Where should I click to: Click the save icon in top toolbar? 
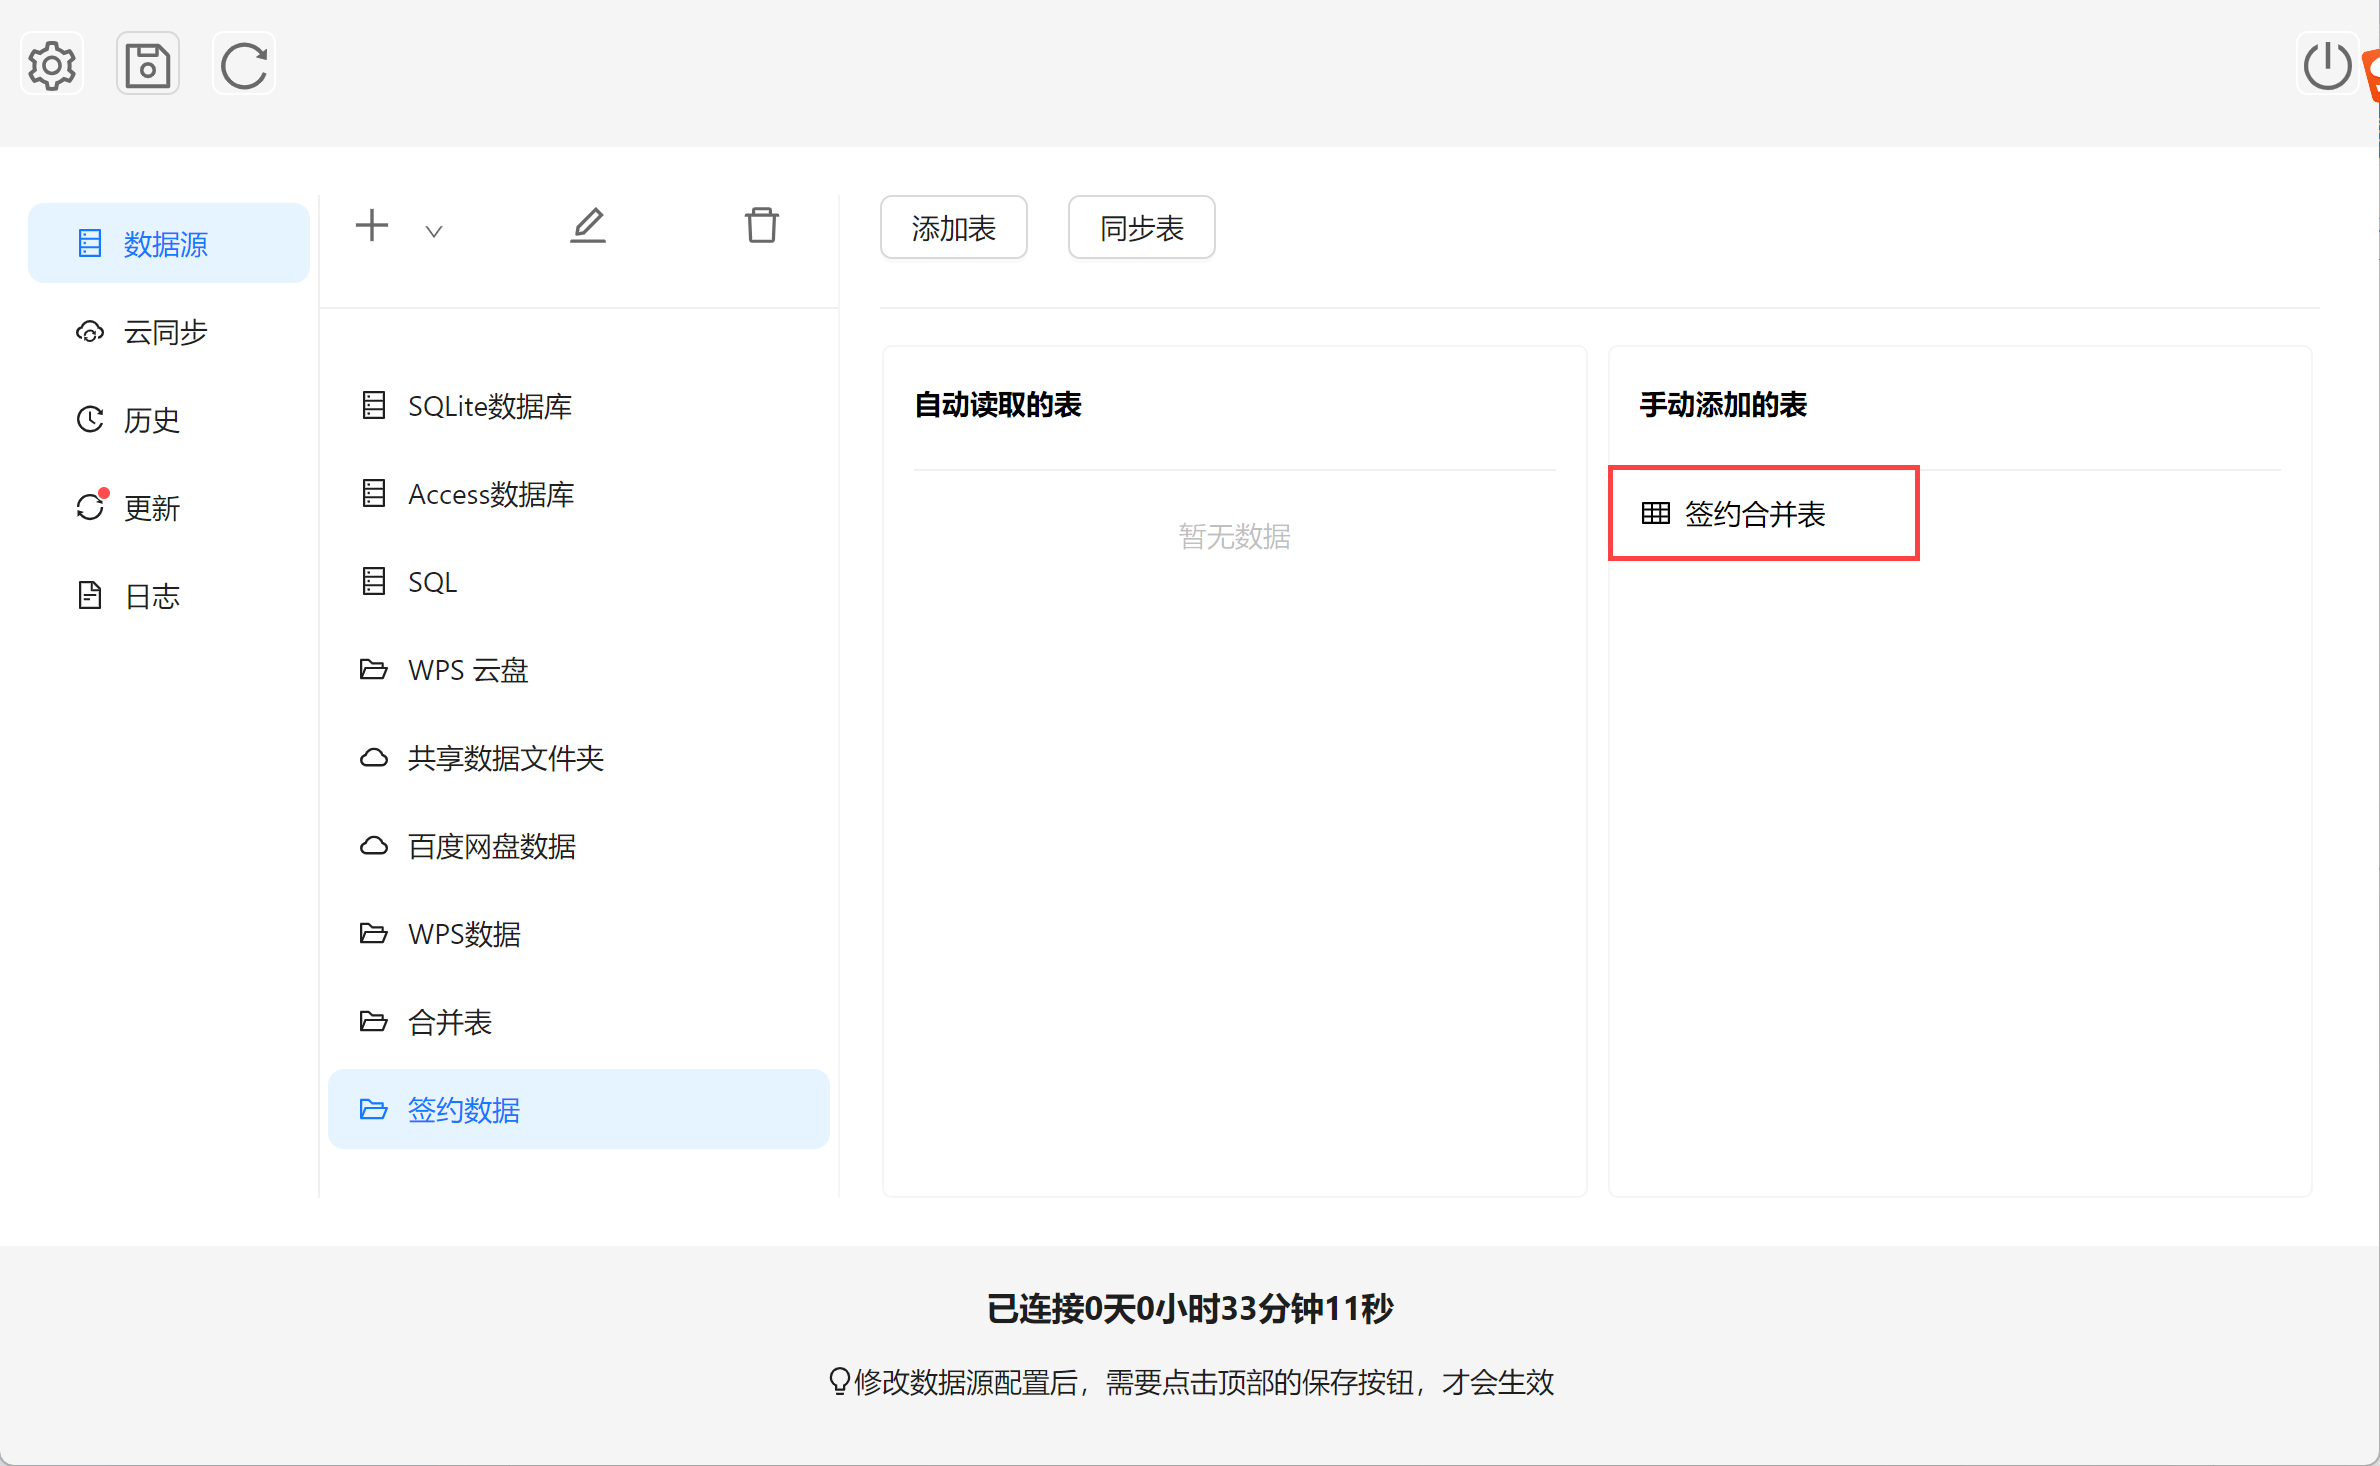[x=148, y=66]
